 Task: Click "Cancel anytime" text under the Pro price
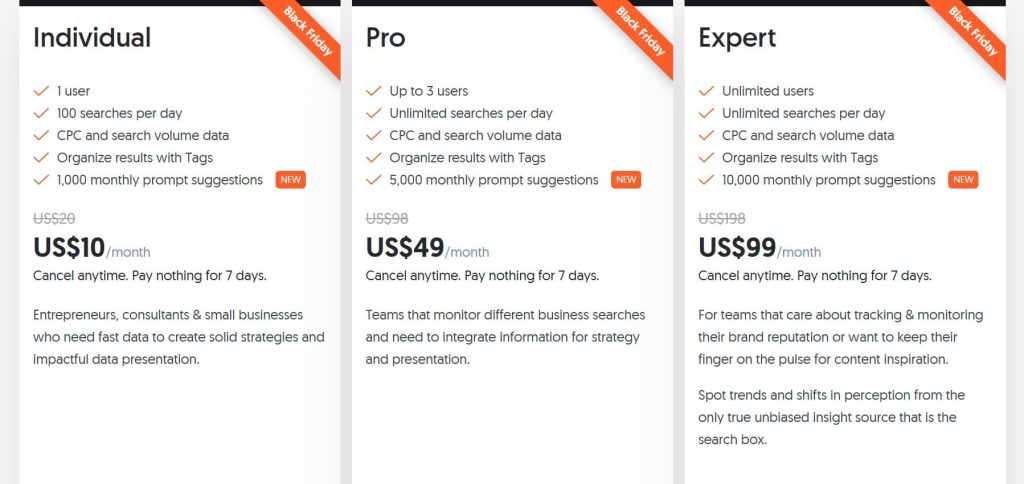pos(412,275)
